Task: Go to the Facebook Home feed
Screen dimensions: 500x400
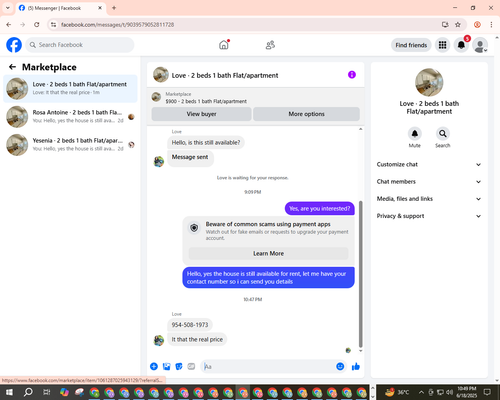Action: pos(224,45)
